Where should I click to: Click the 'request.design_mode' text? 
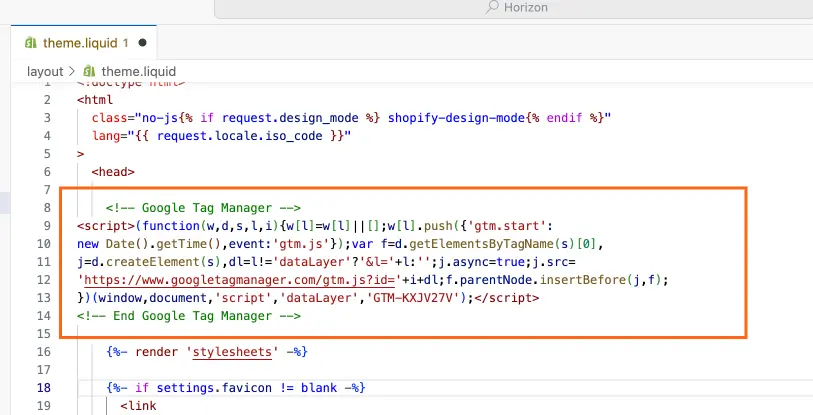[290, 118]
